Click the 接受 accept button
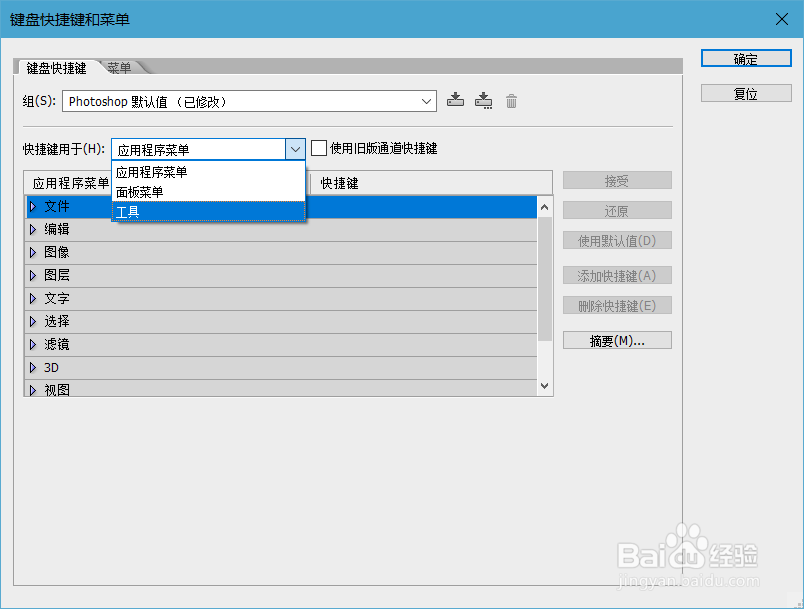The height and width of the screenshot is (609, 804). (617, 180)
